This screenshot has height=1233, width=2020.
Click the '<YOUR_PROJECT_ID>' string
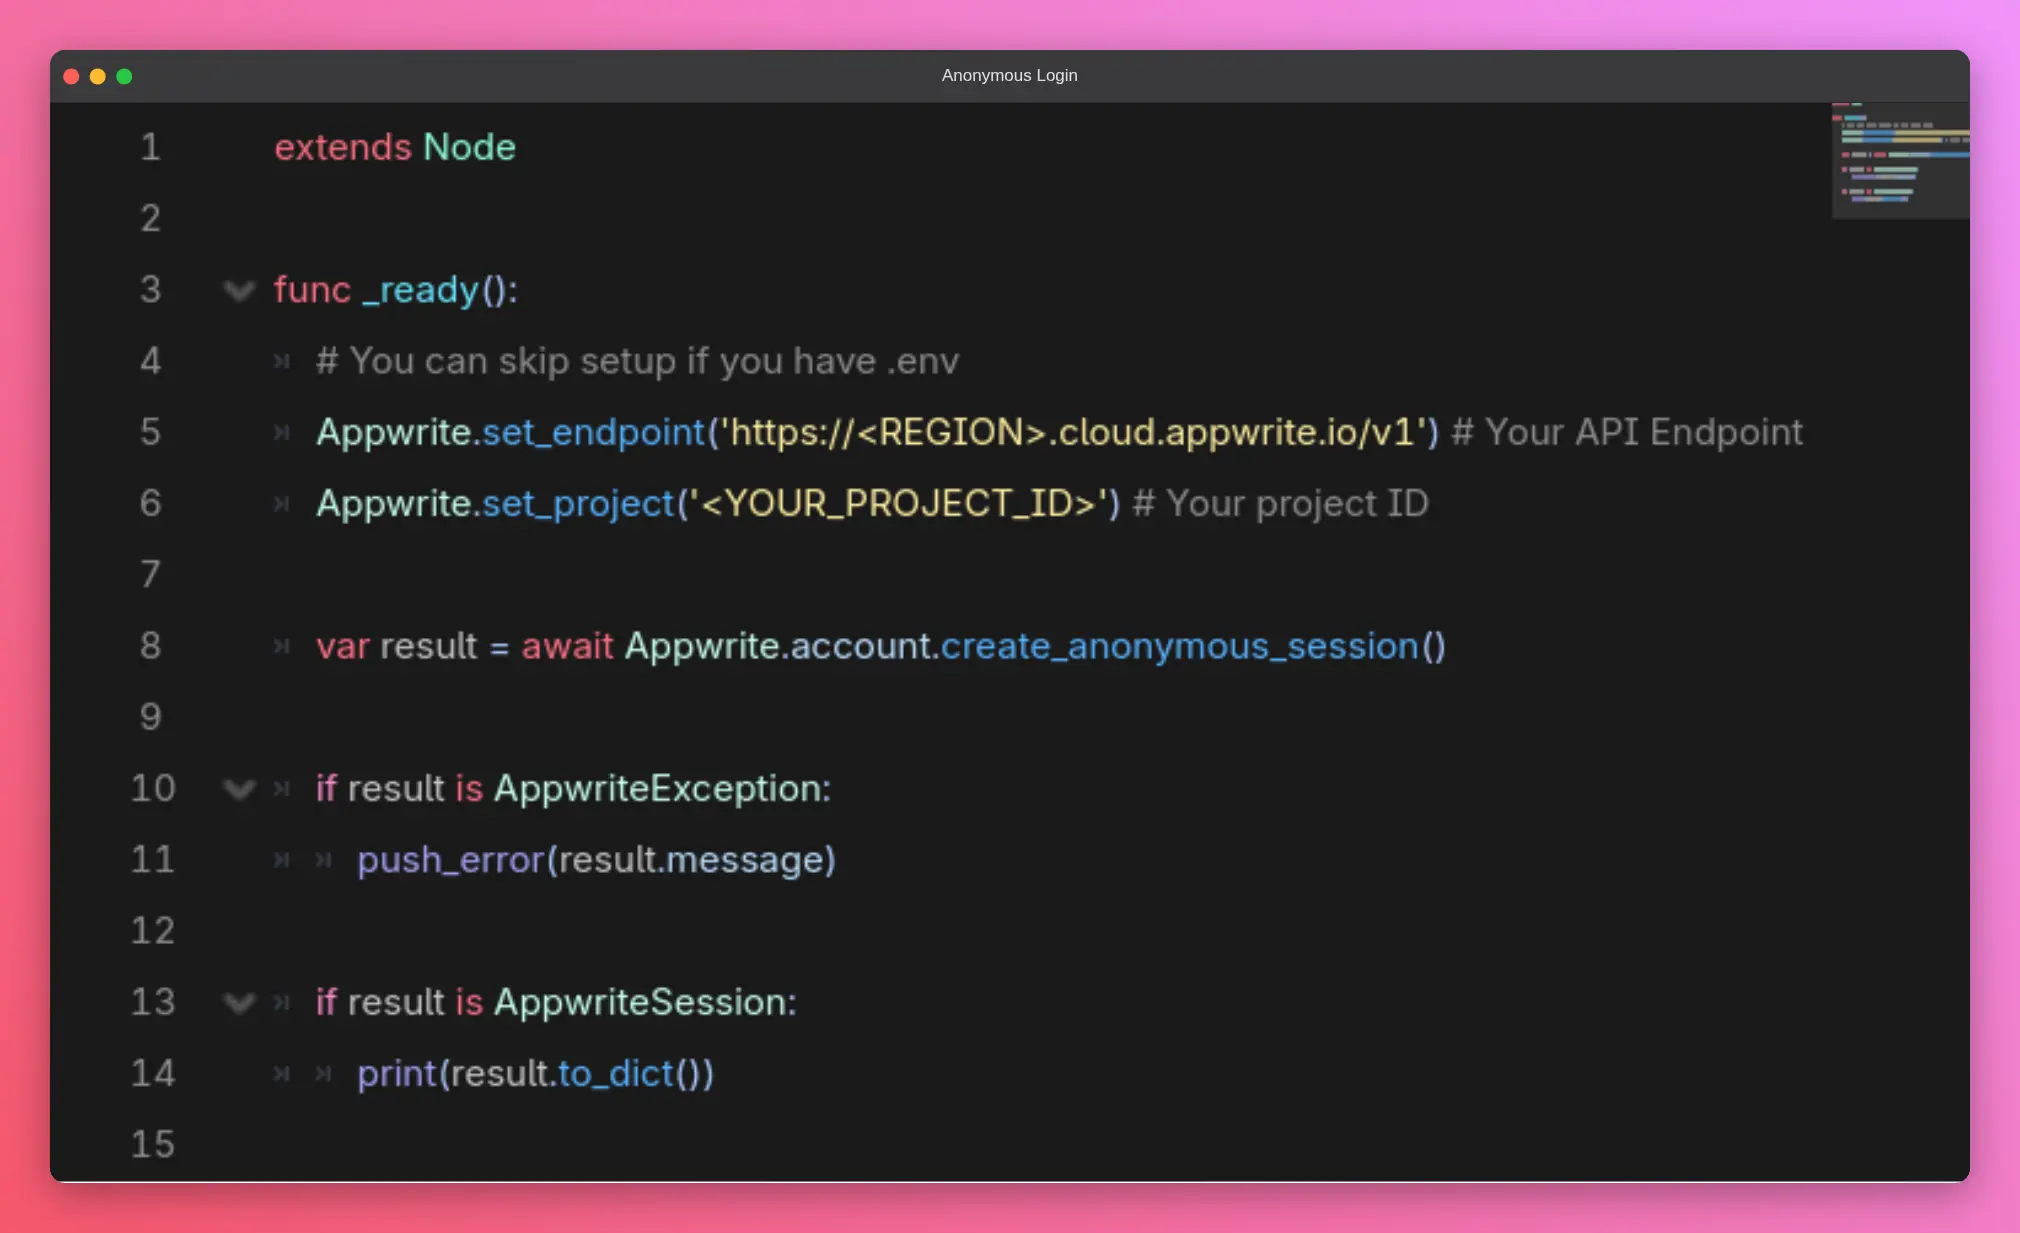[898, 503]
